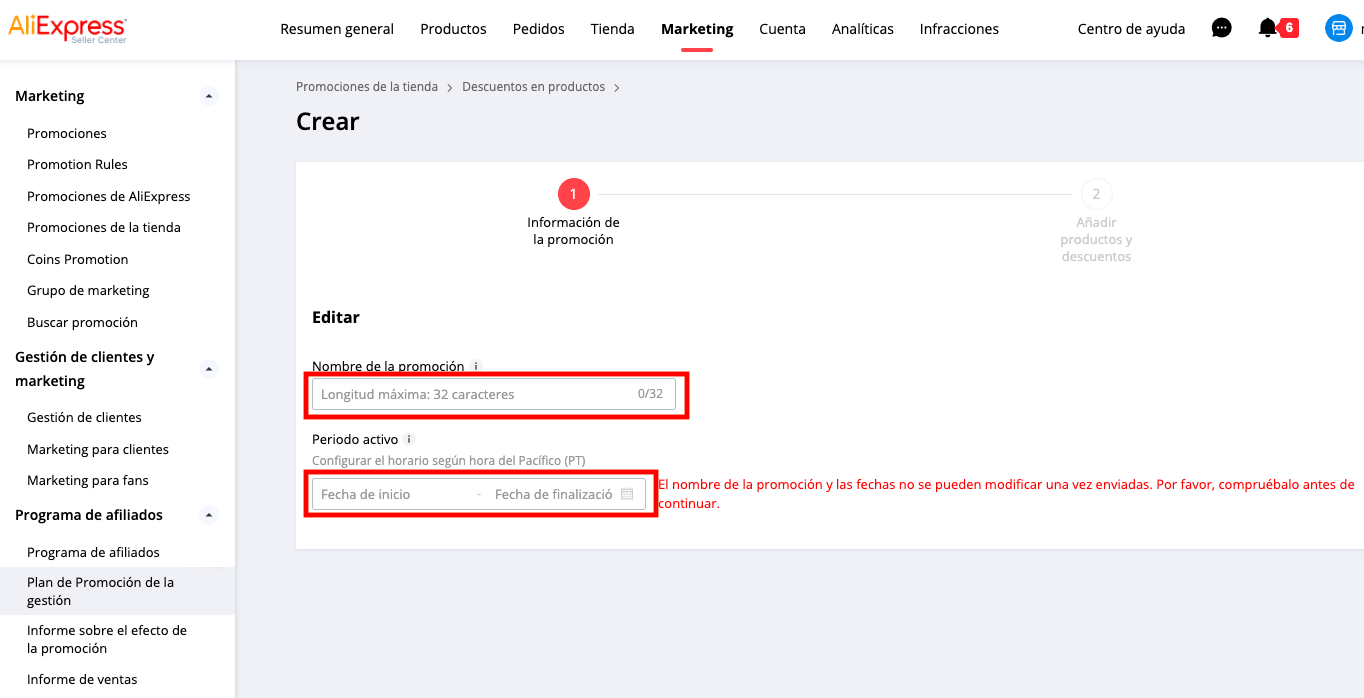Open Promociones in the sidebar

click(x=67, y=133)
